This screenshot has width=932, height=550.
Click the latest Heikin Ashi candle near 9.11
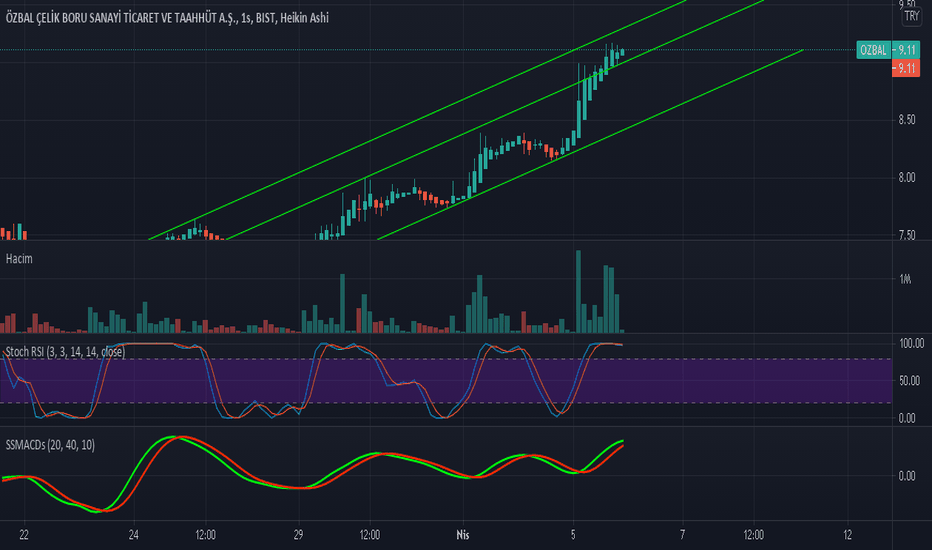(x=622, y=52)
